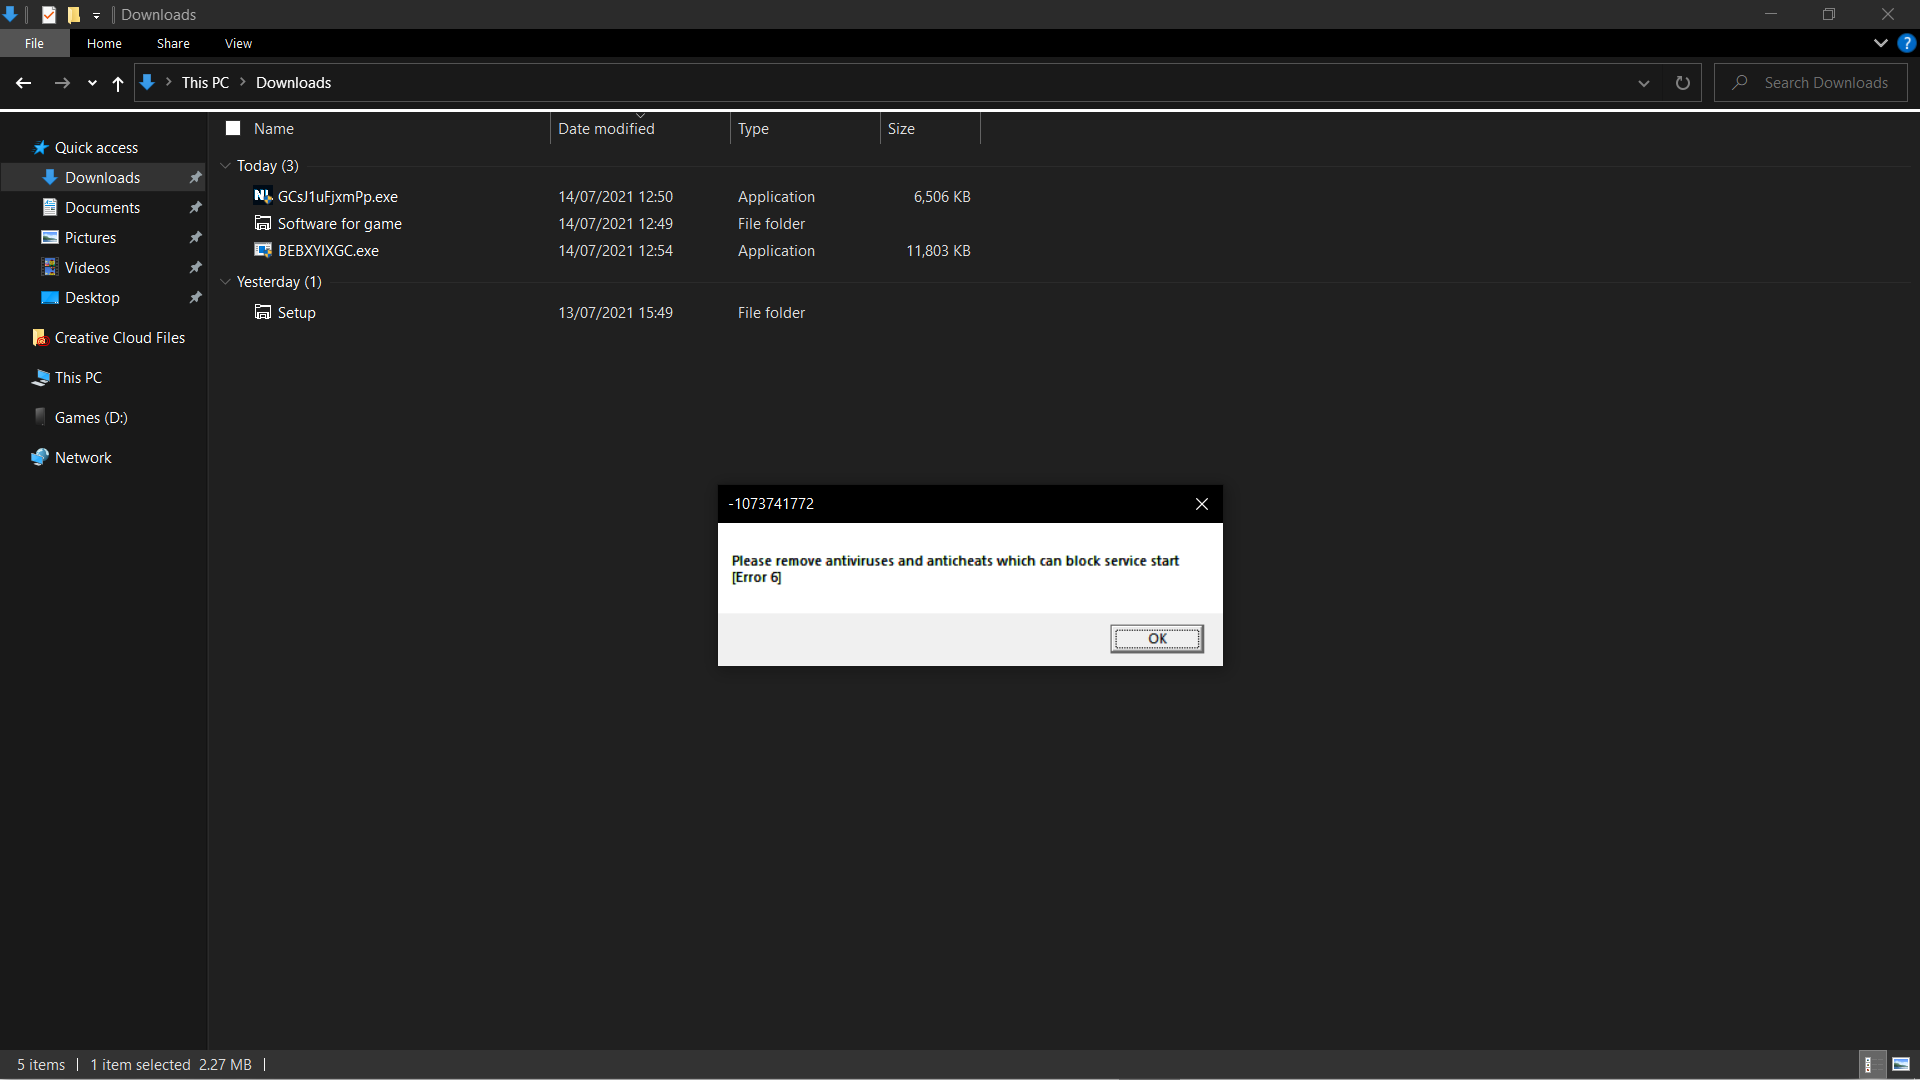Open the Share ribbon tab
Image resolution: width=1920 pixels, height=1080 pixels.
click(x=173, y=43)
